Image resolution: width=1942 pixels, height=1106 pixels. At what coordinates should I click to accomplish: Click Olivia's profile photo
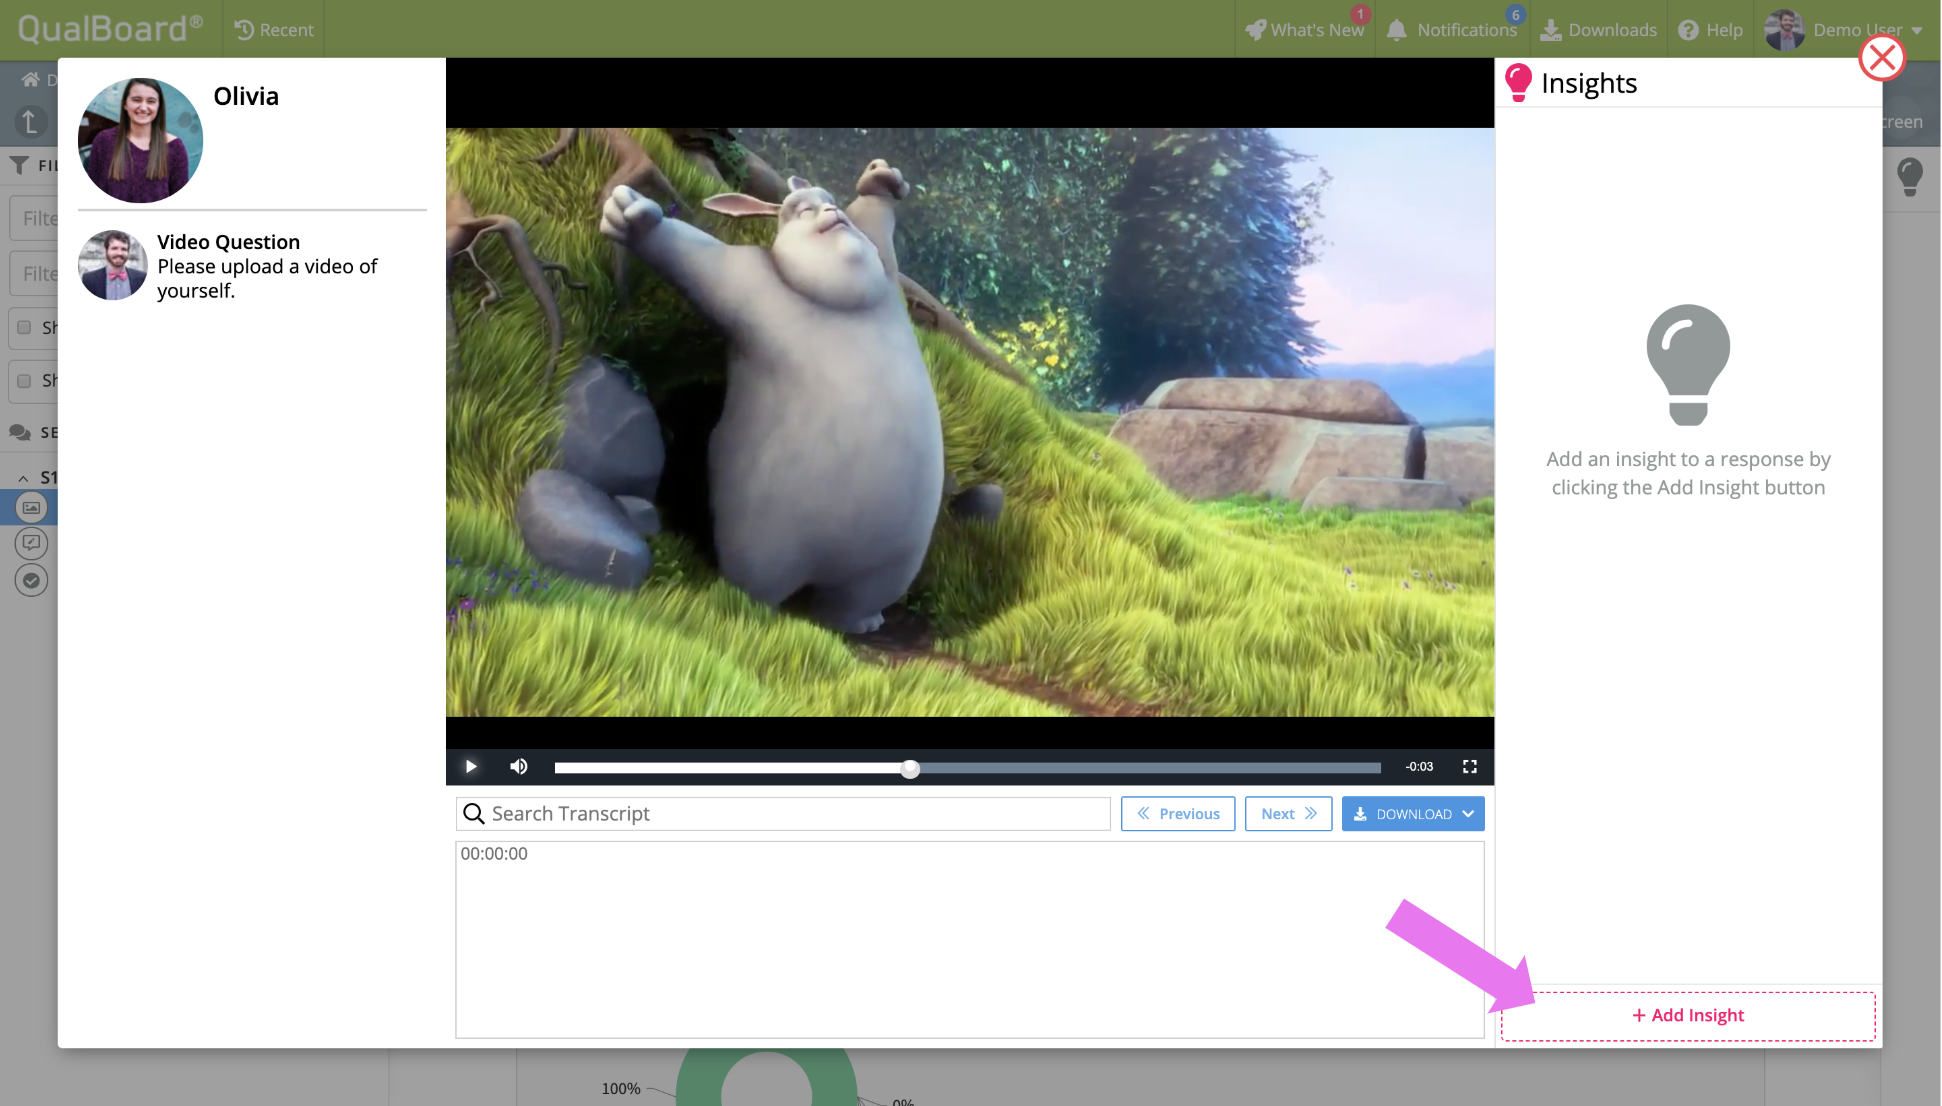140,140
